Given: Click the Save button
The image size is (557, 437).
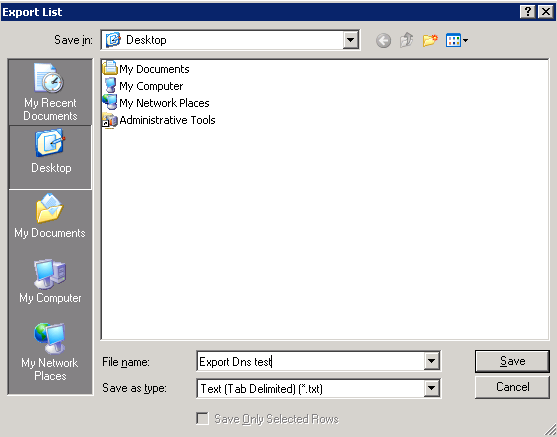Looking at the screenshot, I should [512, 361].
